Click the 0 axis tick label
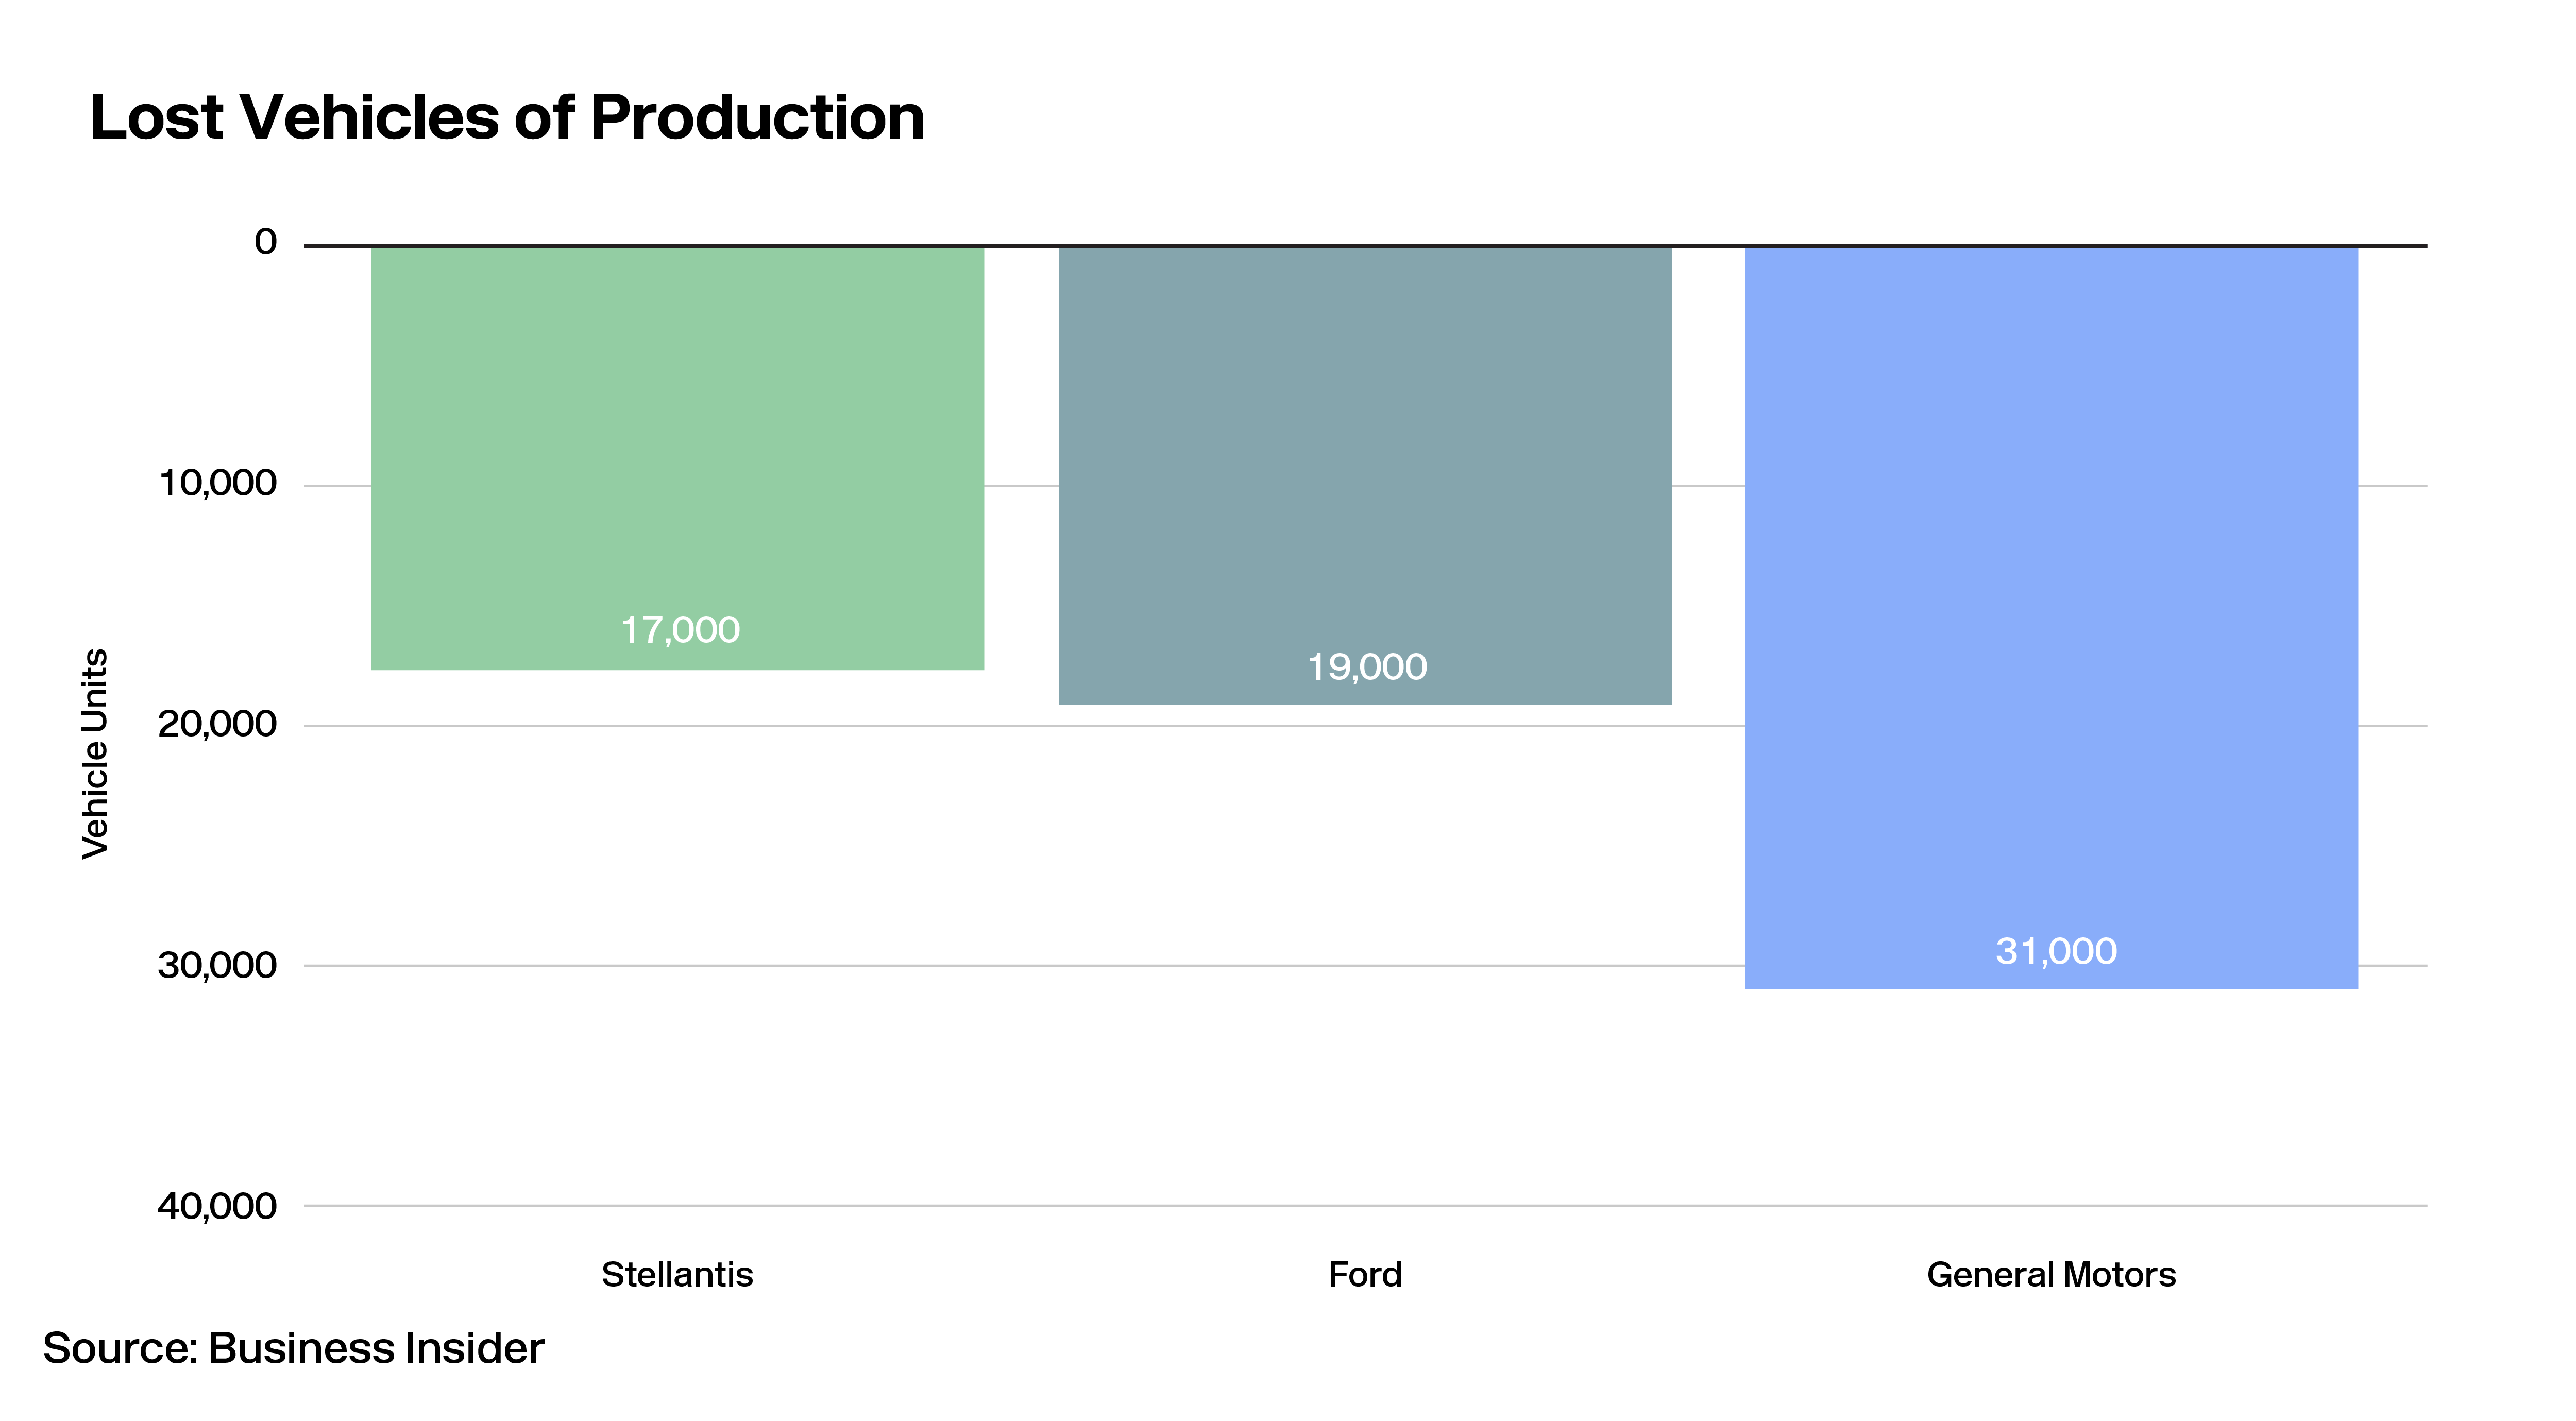Screen dimensions: 2576x1421 (x=265, y=242)
